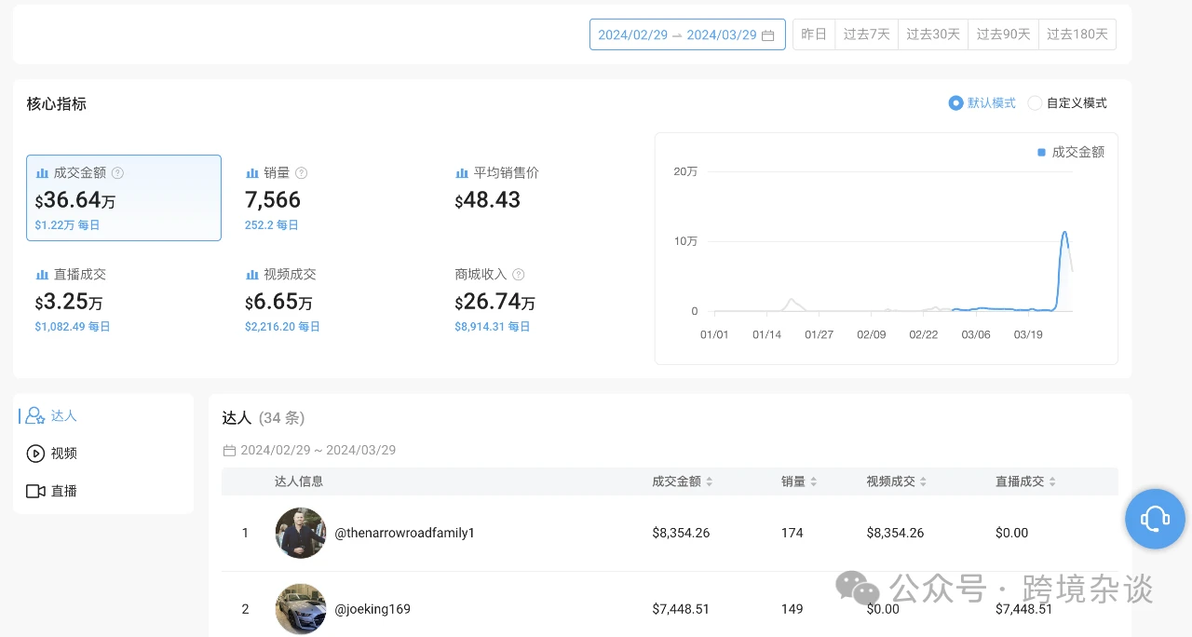Viewport: 1192px width, 637px height.
Task: Click the $8,354.26 成交金额 cell
Action: (680, 533)
